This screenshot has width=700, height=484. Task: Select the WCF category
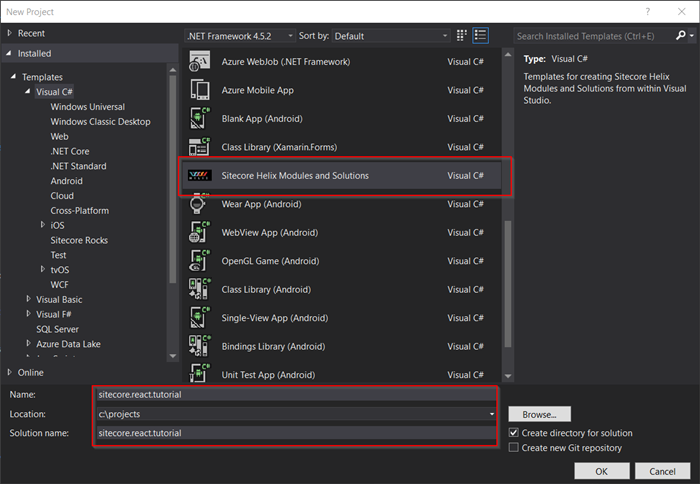[x=59, y=284]
